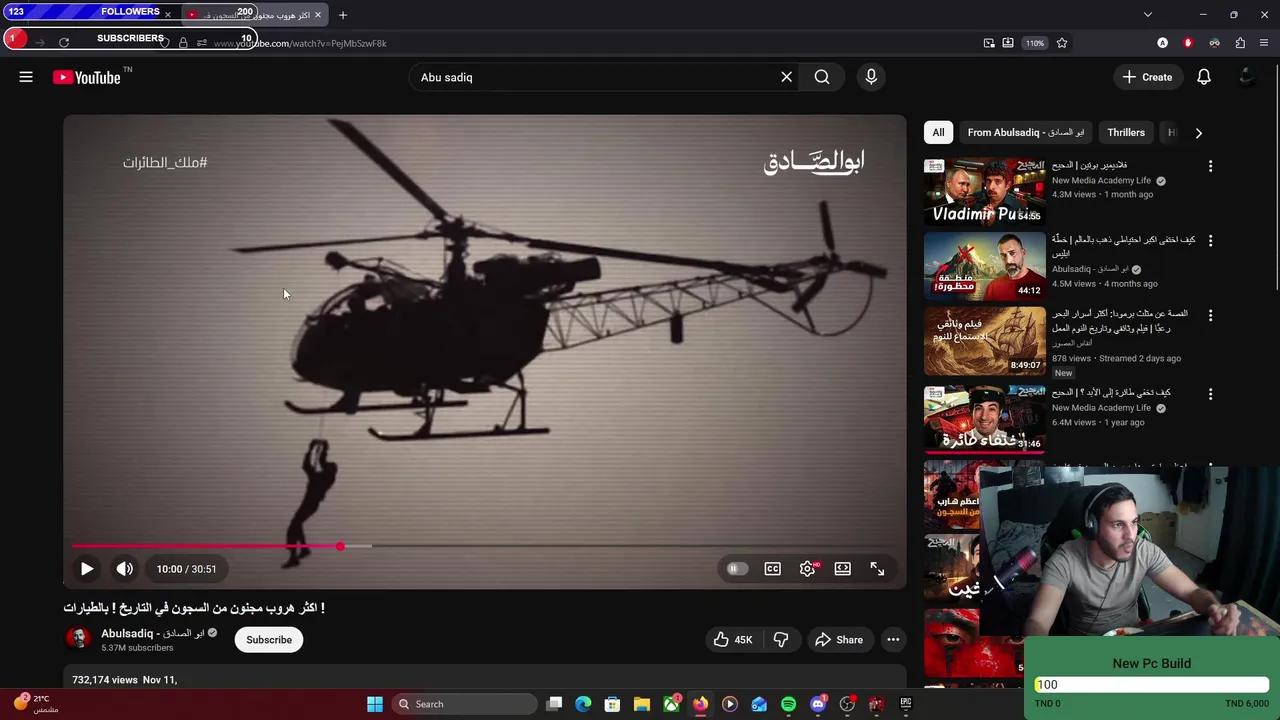Screen dimensions: 1280x720
Task: Open the browser application menu
Action: [x=1265, y=43]
